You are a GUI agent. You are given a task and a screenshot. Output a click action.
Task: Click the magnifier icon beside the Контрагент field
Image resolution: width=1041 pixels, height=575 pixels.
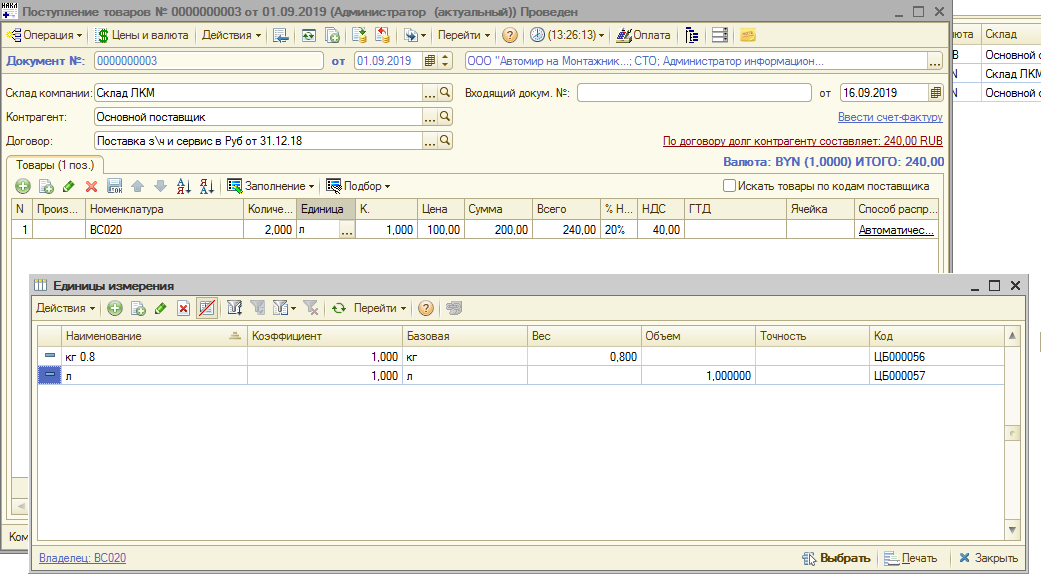[x=445, y=117]
